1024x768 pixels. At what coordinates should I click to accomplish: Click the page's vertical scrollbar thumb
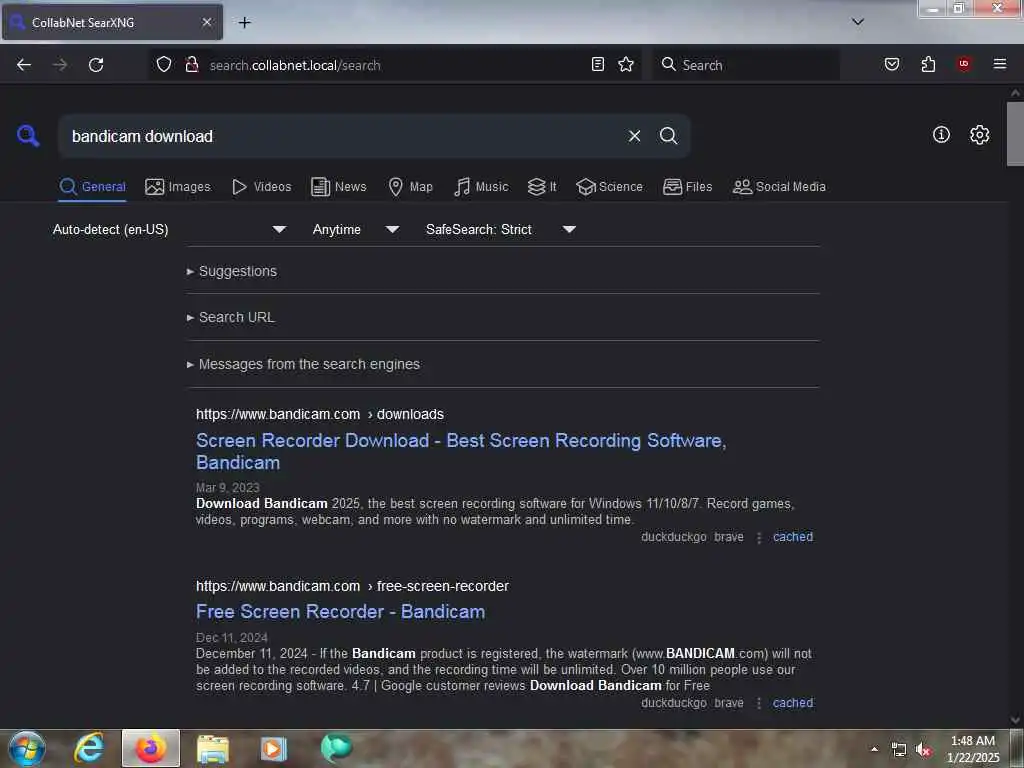1015,133
